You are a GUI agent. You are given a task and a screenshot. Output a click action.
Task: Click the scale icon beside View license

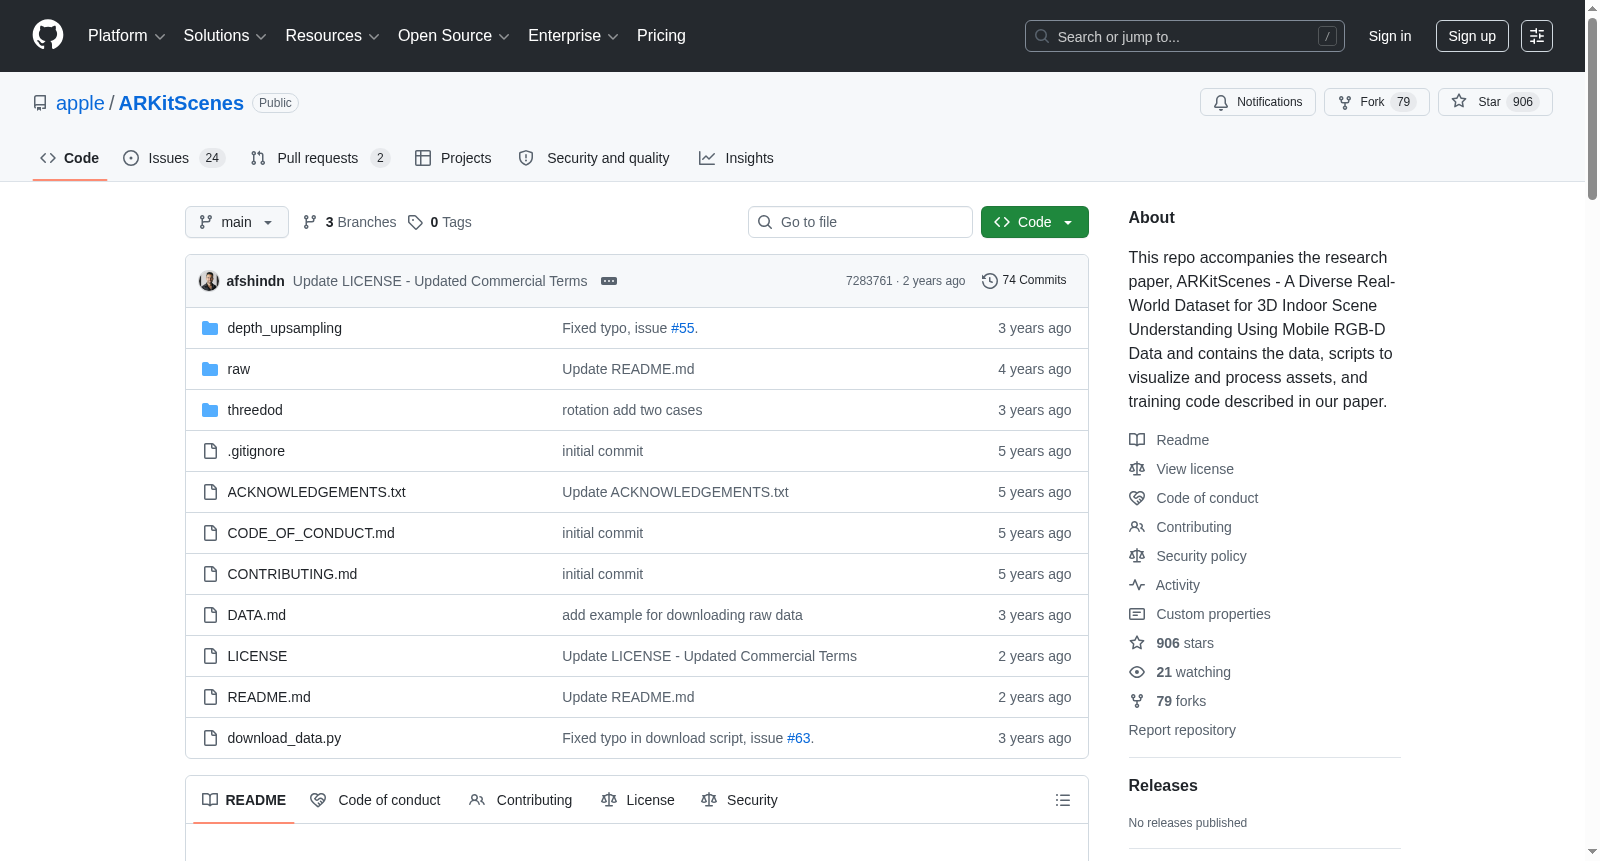(1137, 469)
